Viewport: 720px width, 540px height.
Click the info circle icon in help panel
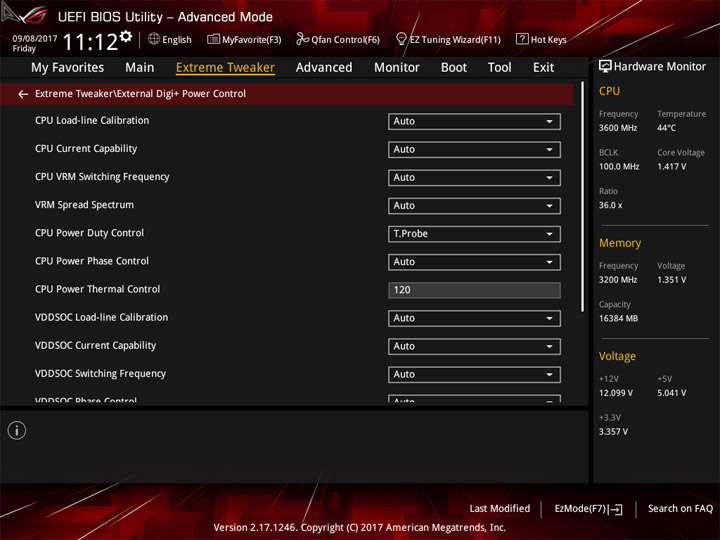17,431
